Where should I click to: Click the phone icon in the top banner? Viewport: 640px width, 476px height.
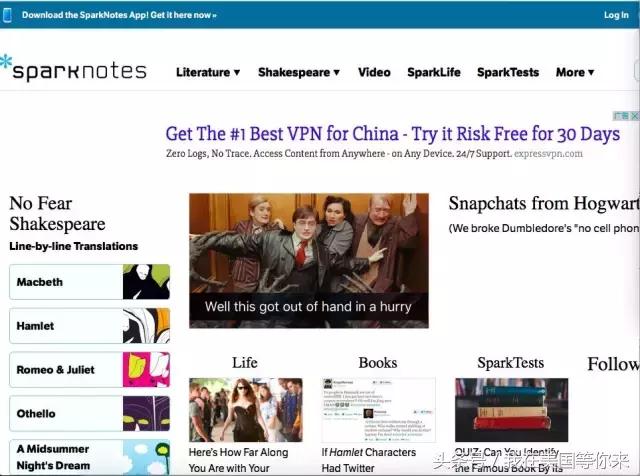[x=7, y=15]
